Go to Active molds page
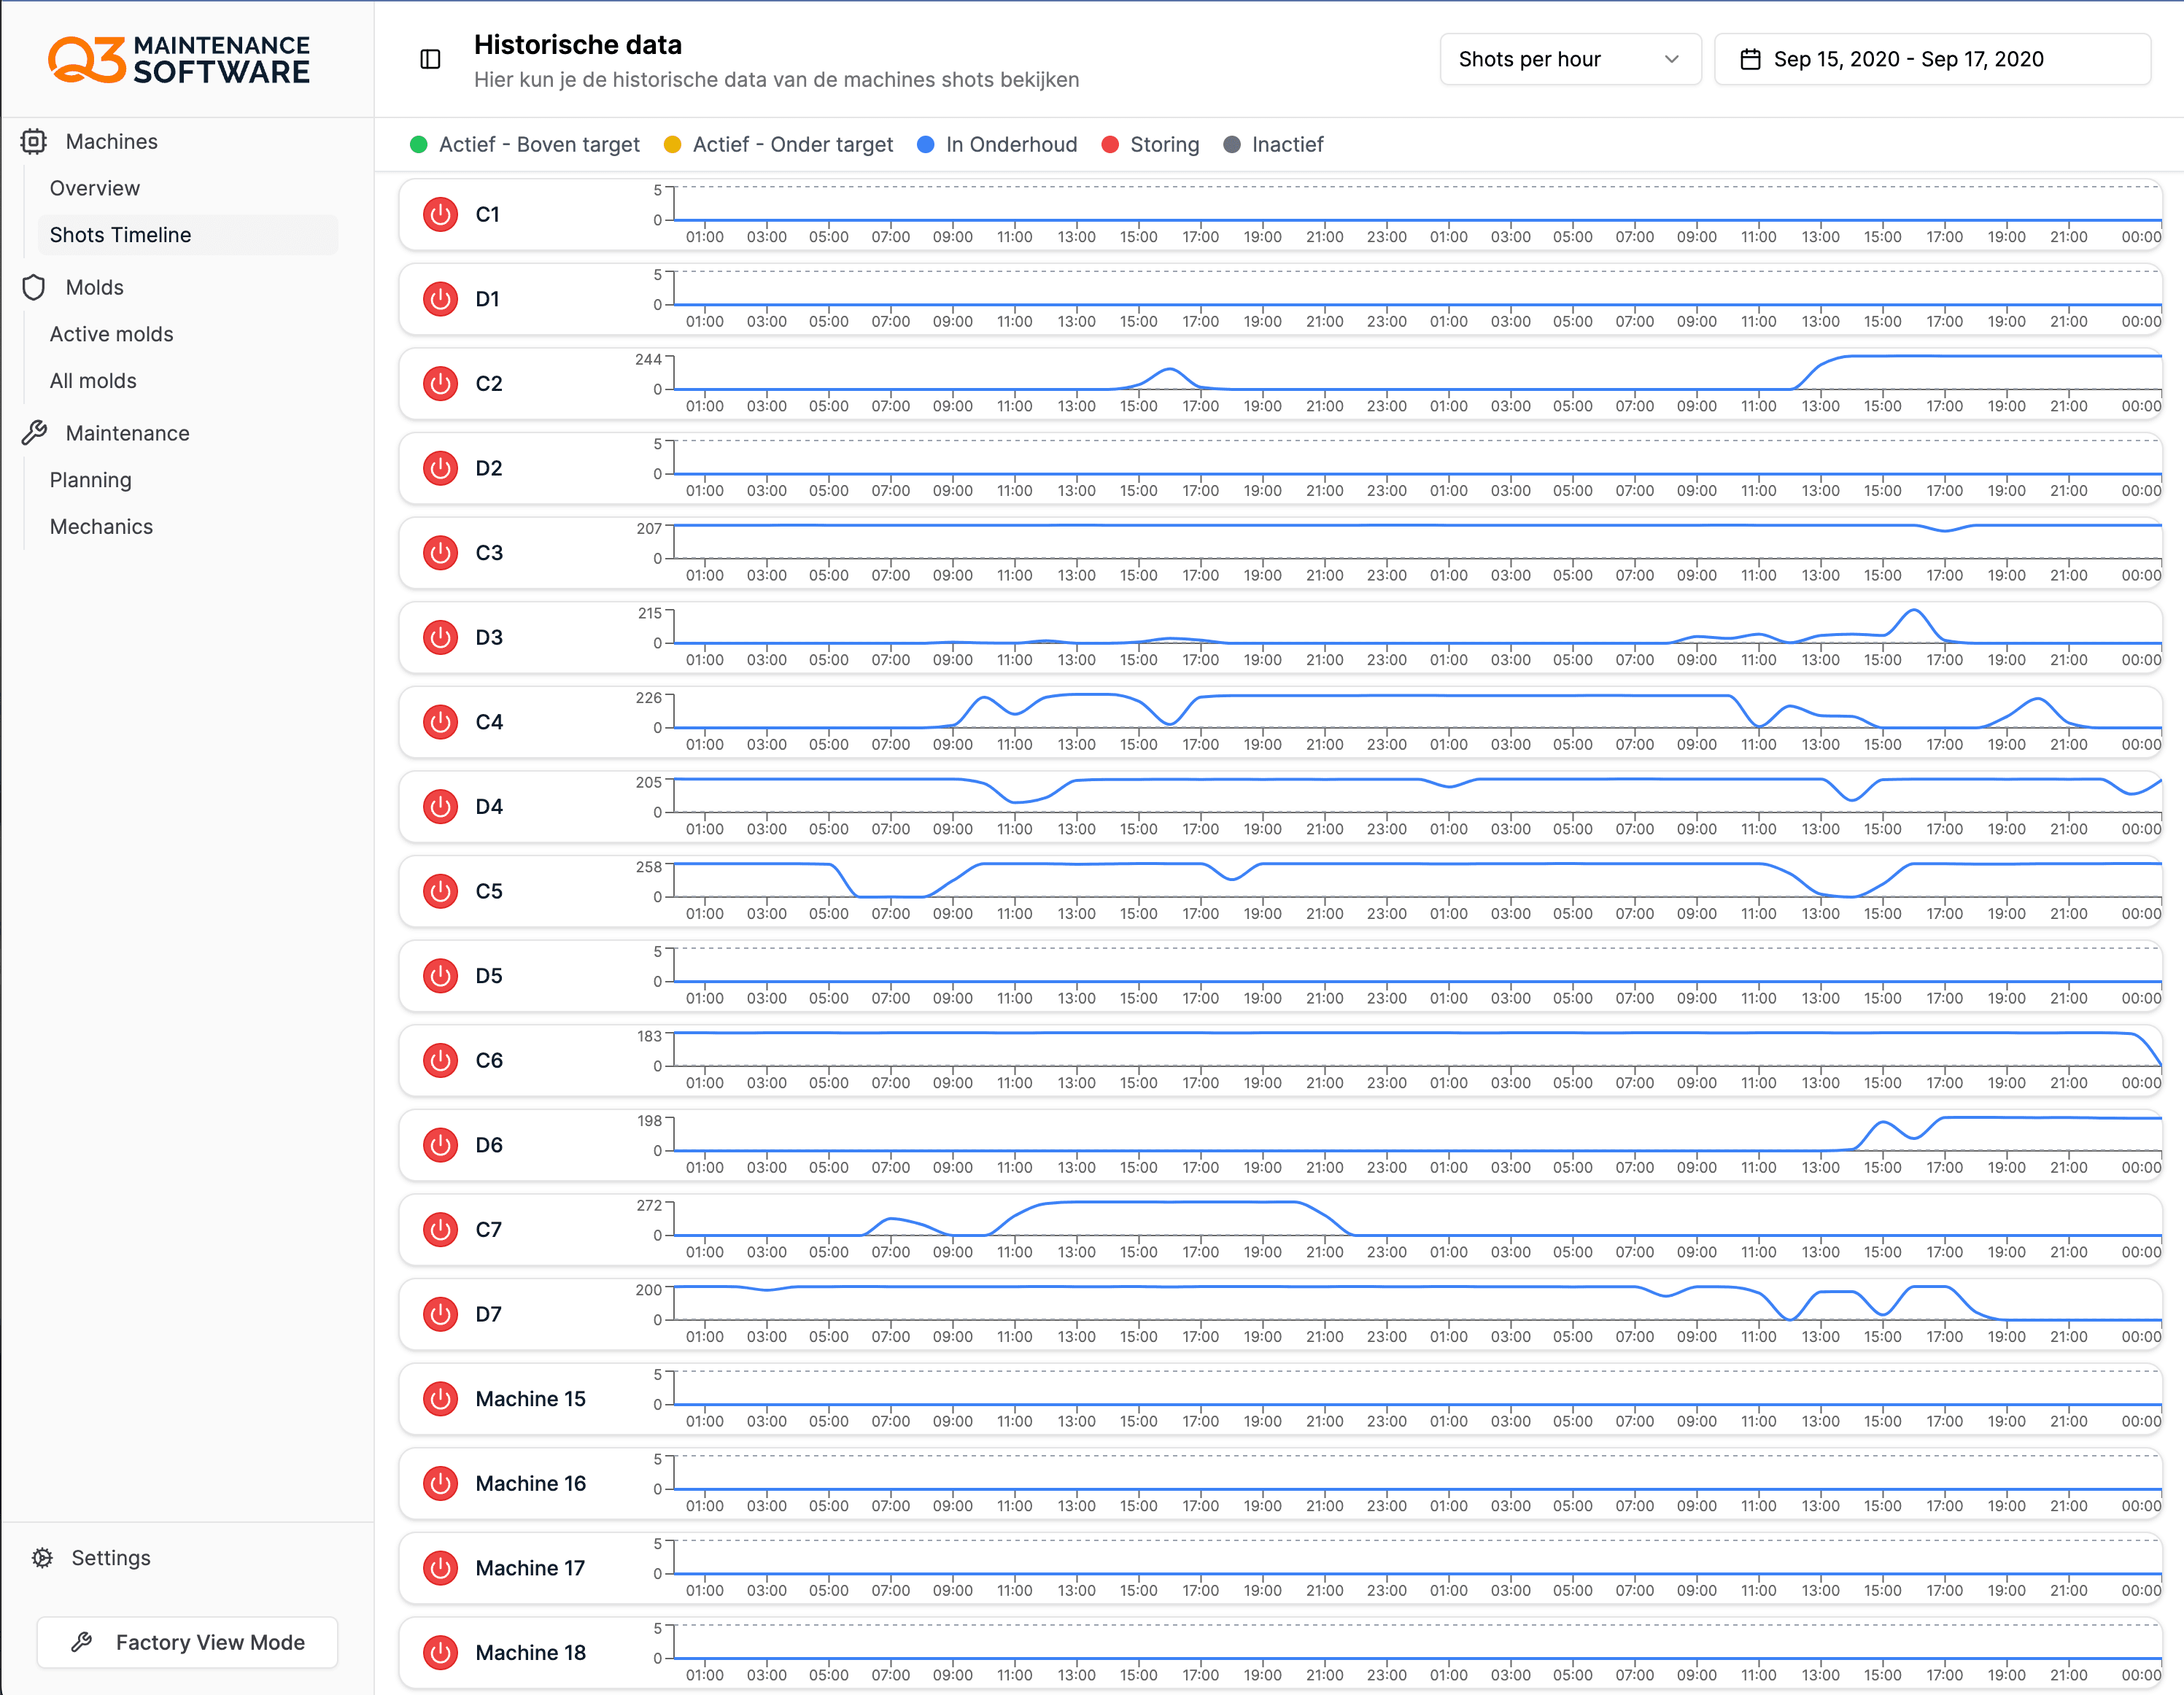Image resolution: width=2184 pixels, height=1695 pixels. pyautogui.click(x=112, y=334)
